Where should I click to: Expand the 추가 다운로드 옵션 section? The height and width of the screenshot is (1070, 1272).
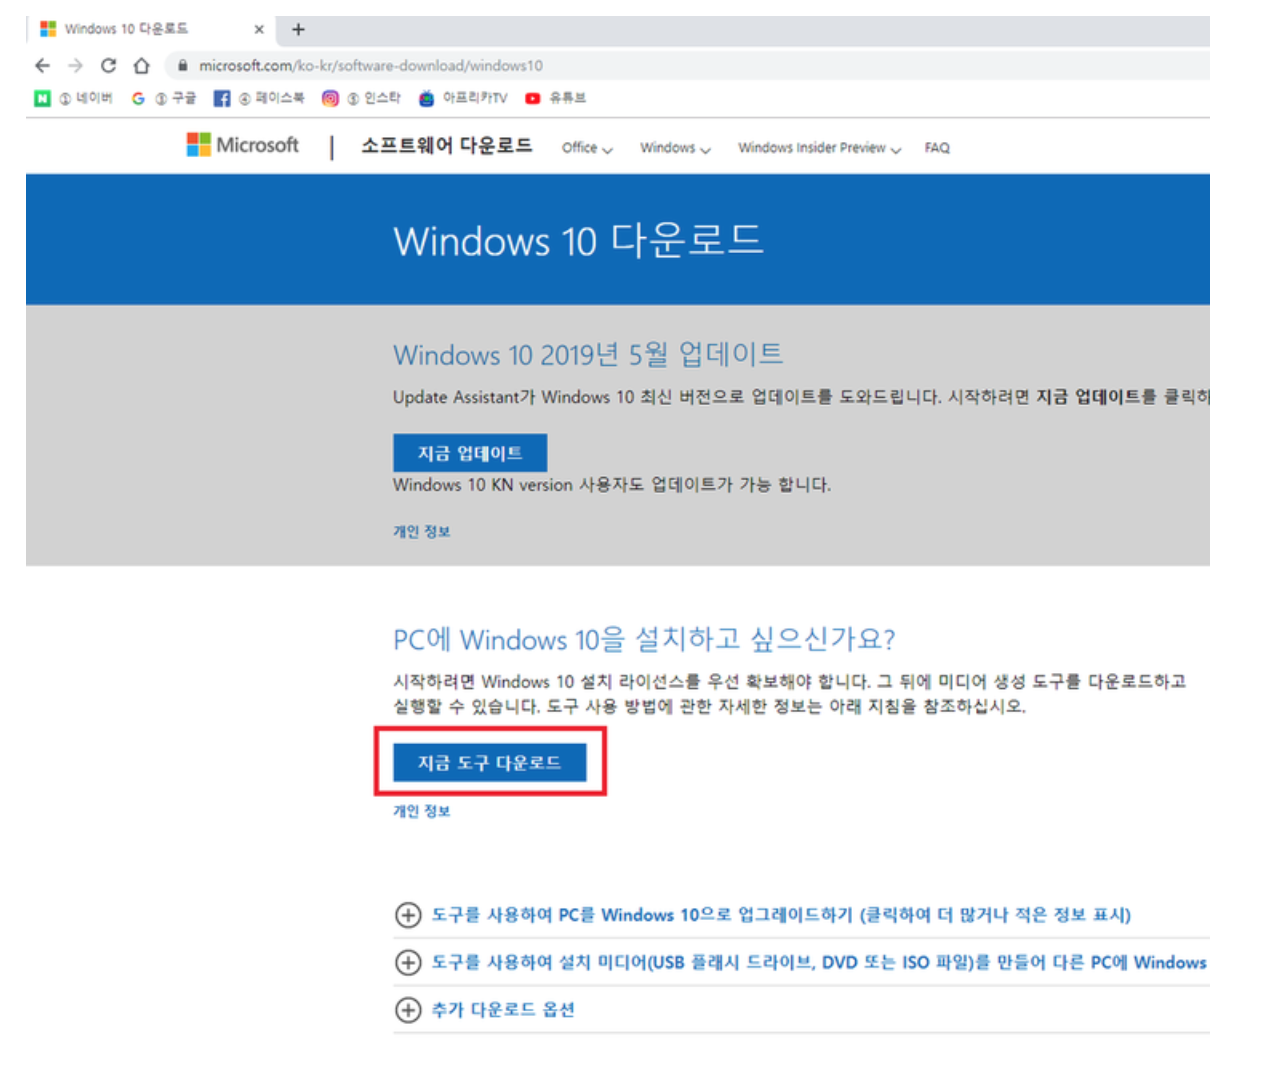(x=485, y=1010)
